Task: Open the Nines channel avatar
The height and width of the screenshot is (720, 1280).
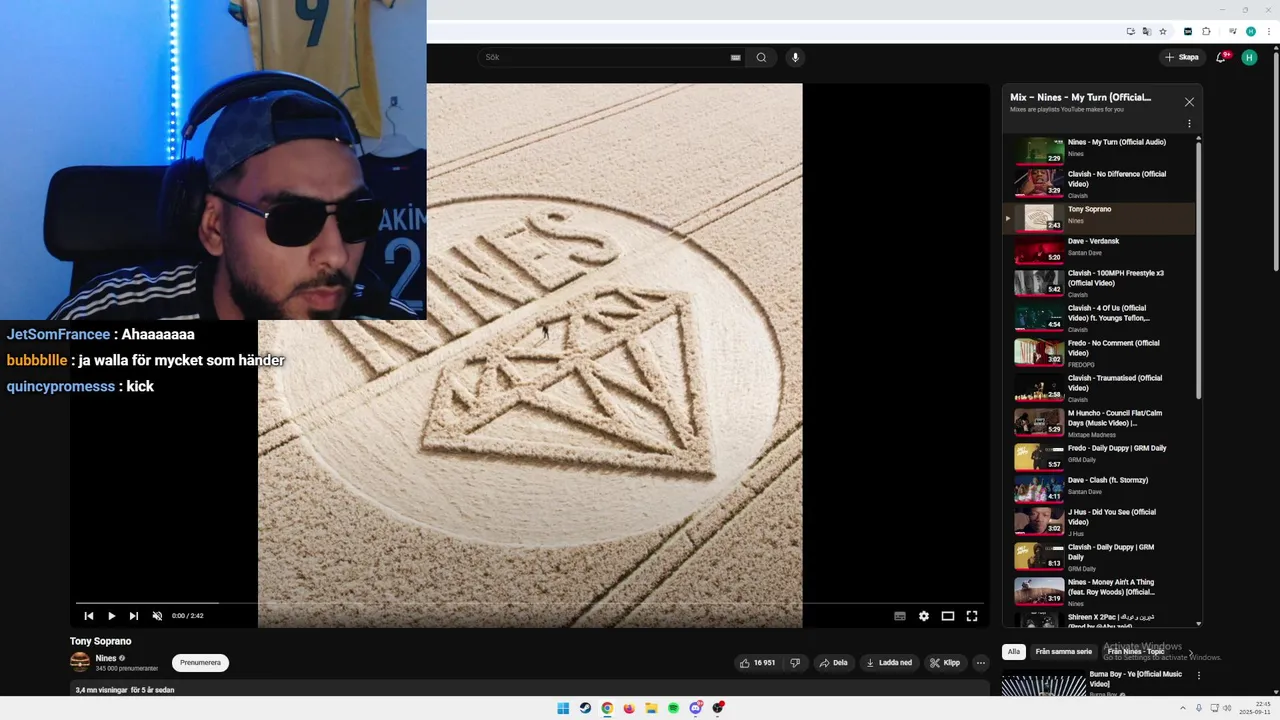Action: pyautogui.click(x=80, y=662)
